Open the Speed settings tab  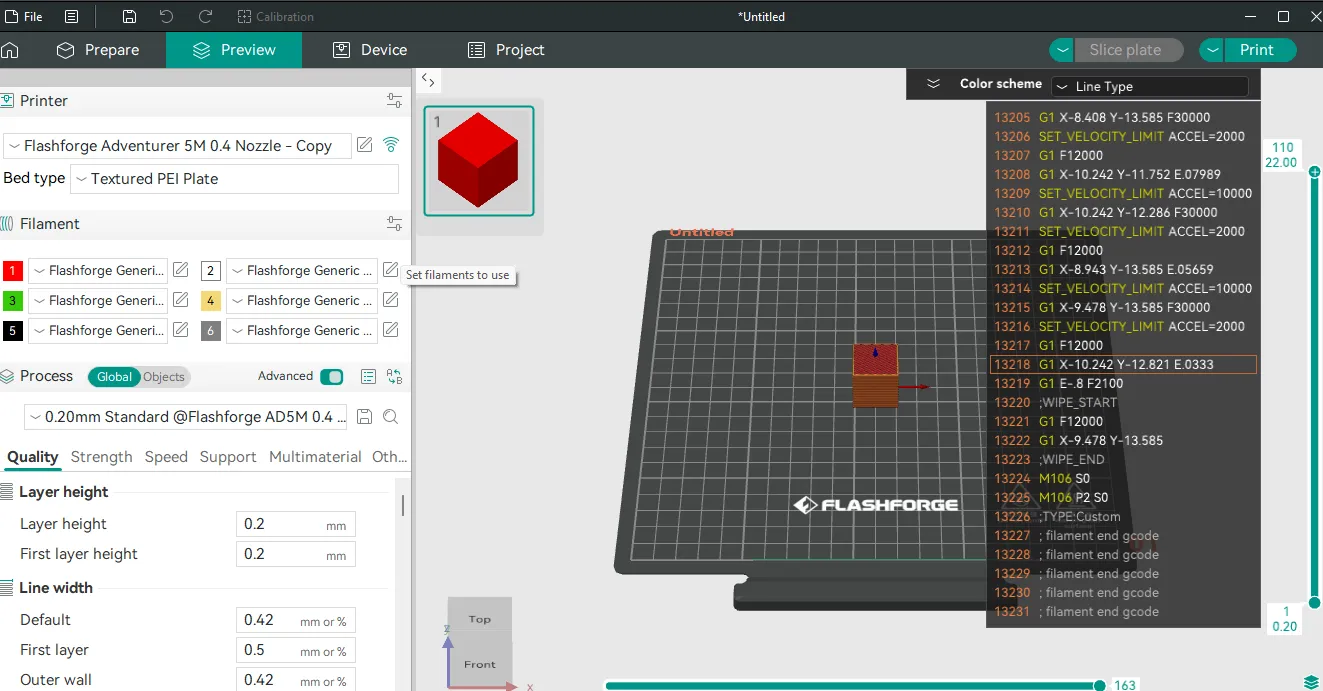point(166,457)
